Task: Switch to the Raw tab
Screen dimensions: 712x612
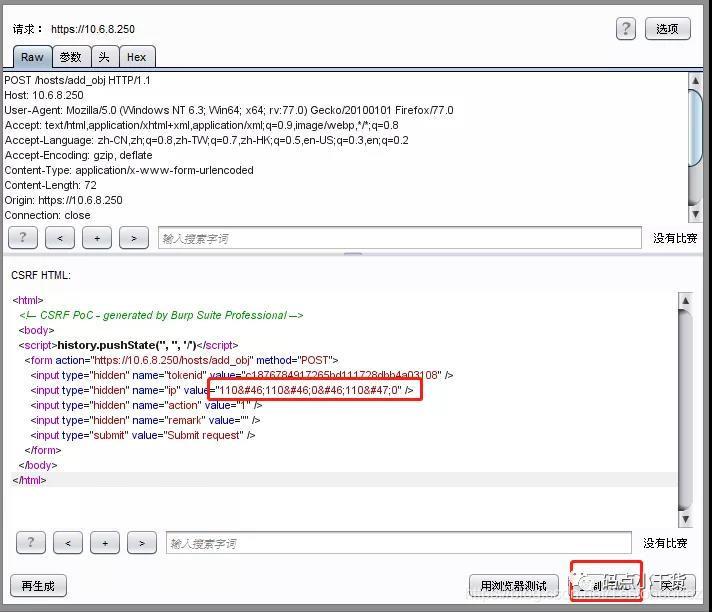Action: tap(32, 57)
